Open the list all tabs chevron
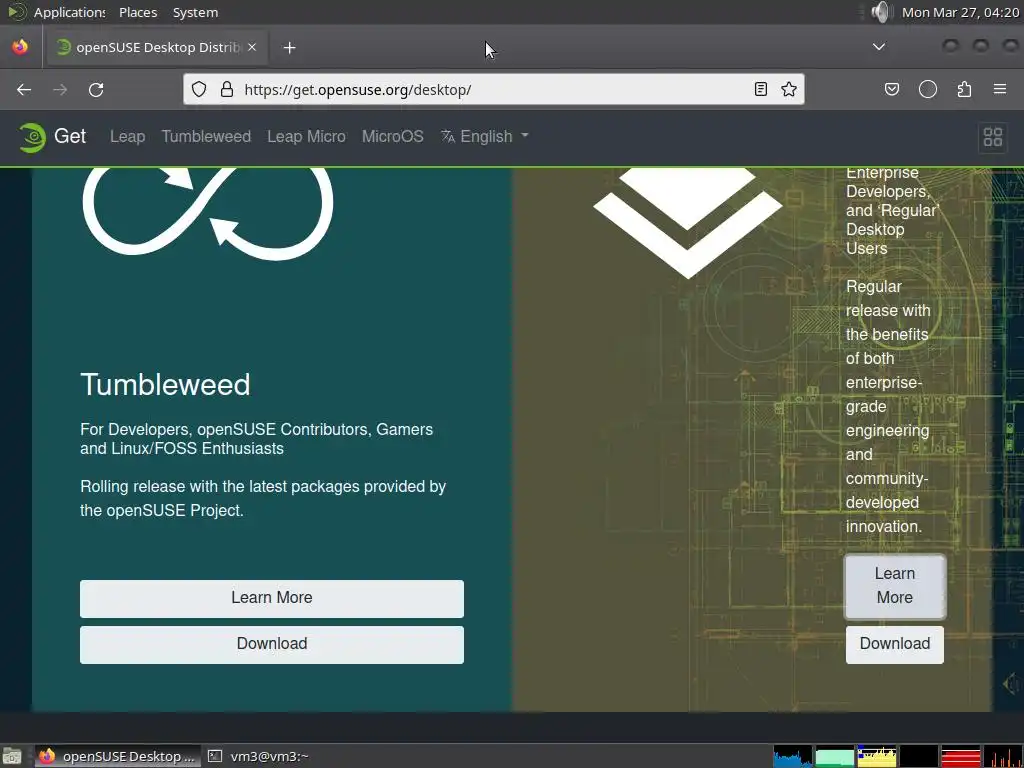Viewport: 1024px width, 768px height. click(x=879, y=47)
